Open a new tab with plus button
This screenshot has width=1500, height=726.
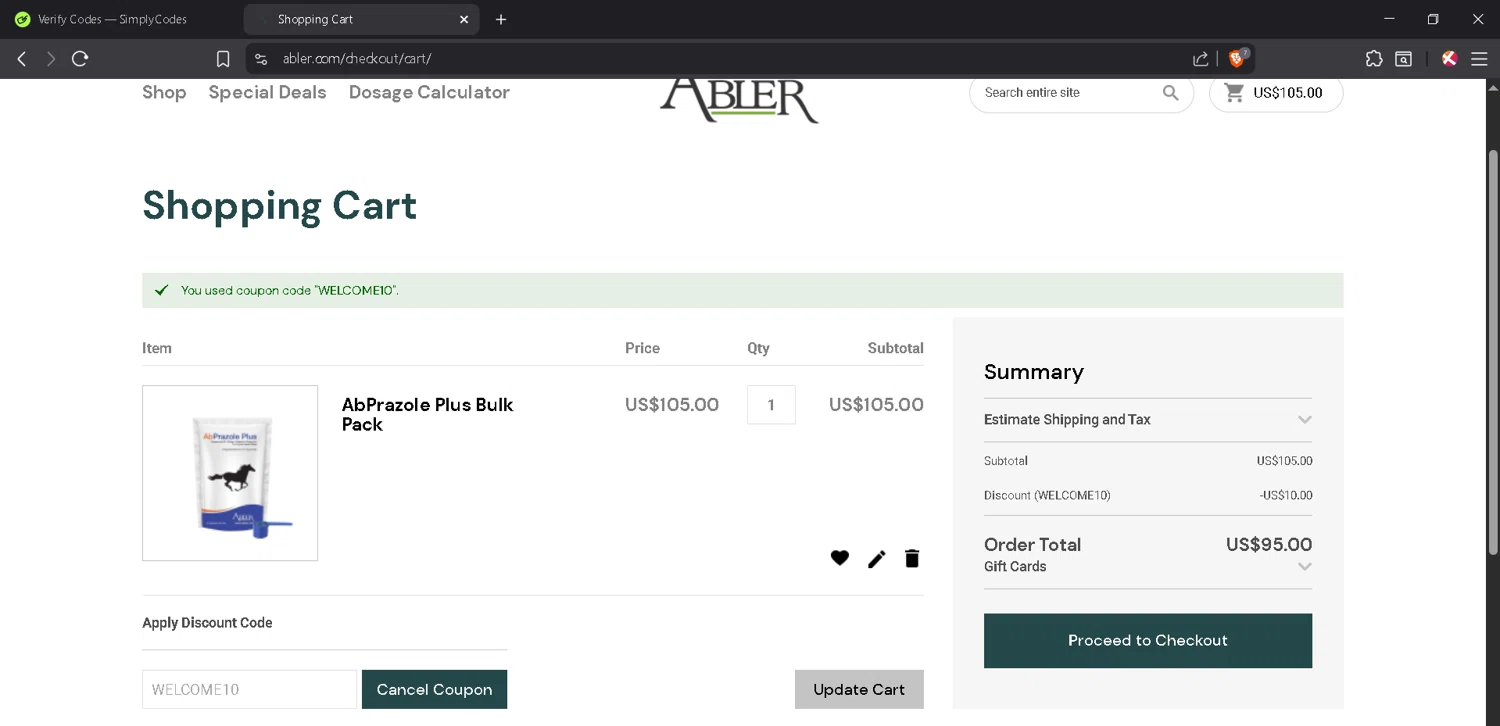tap(501, 19)
